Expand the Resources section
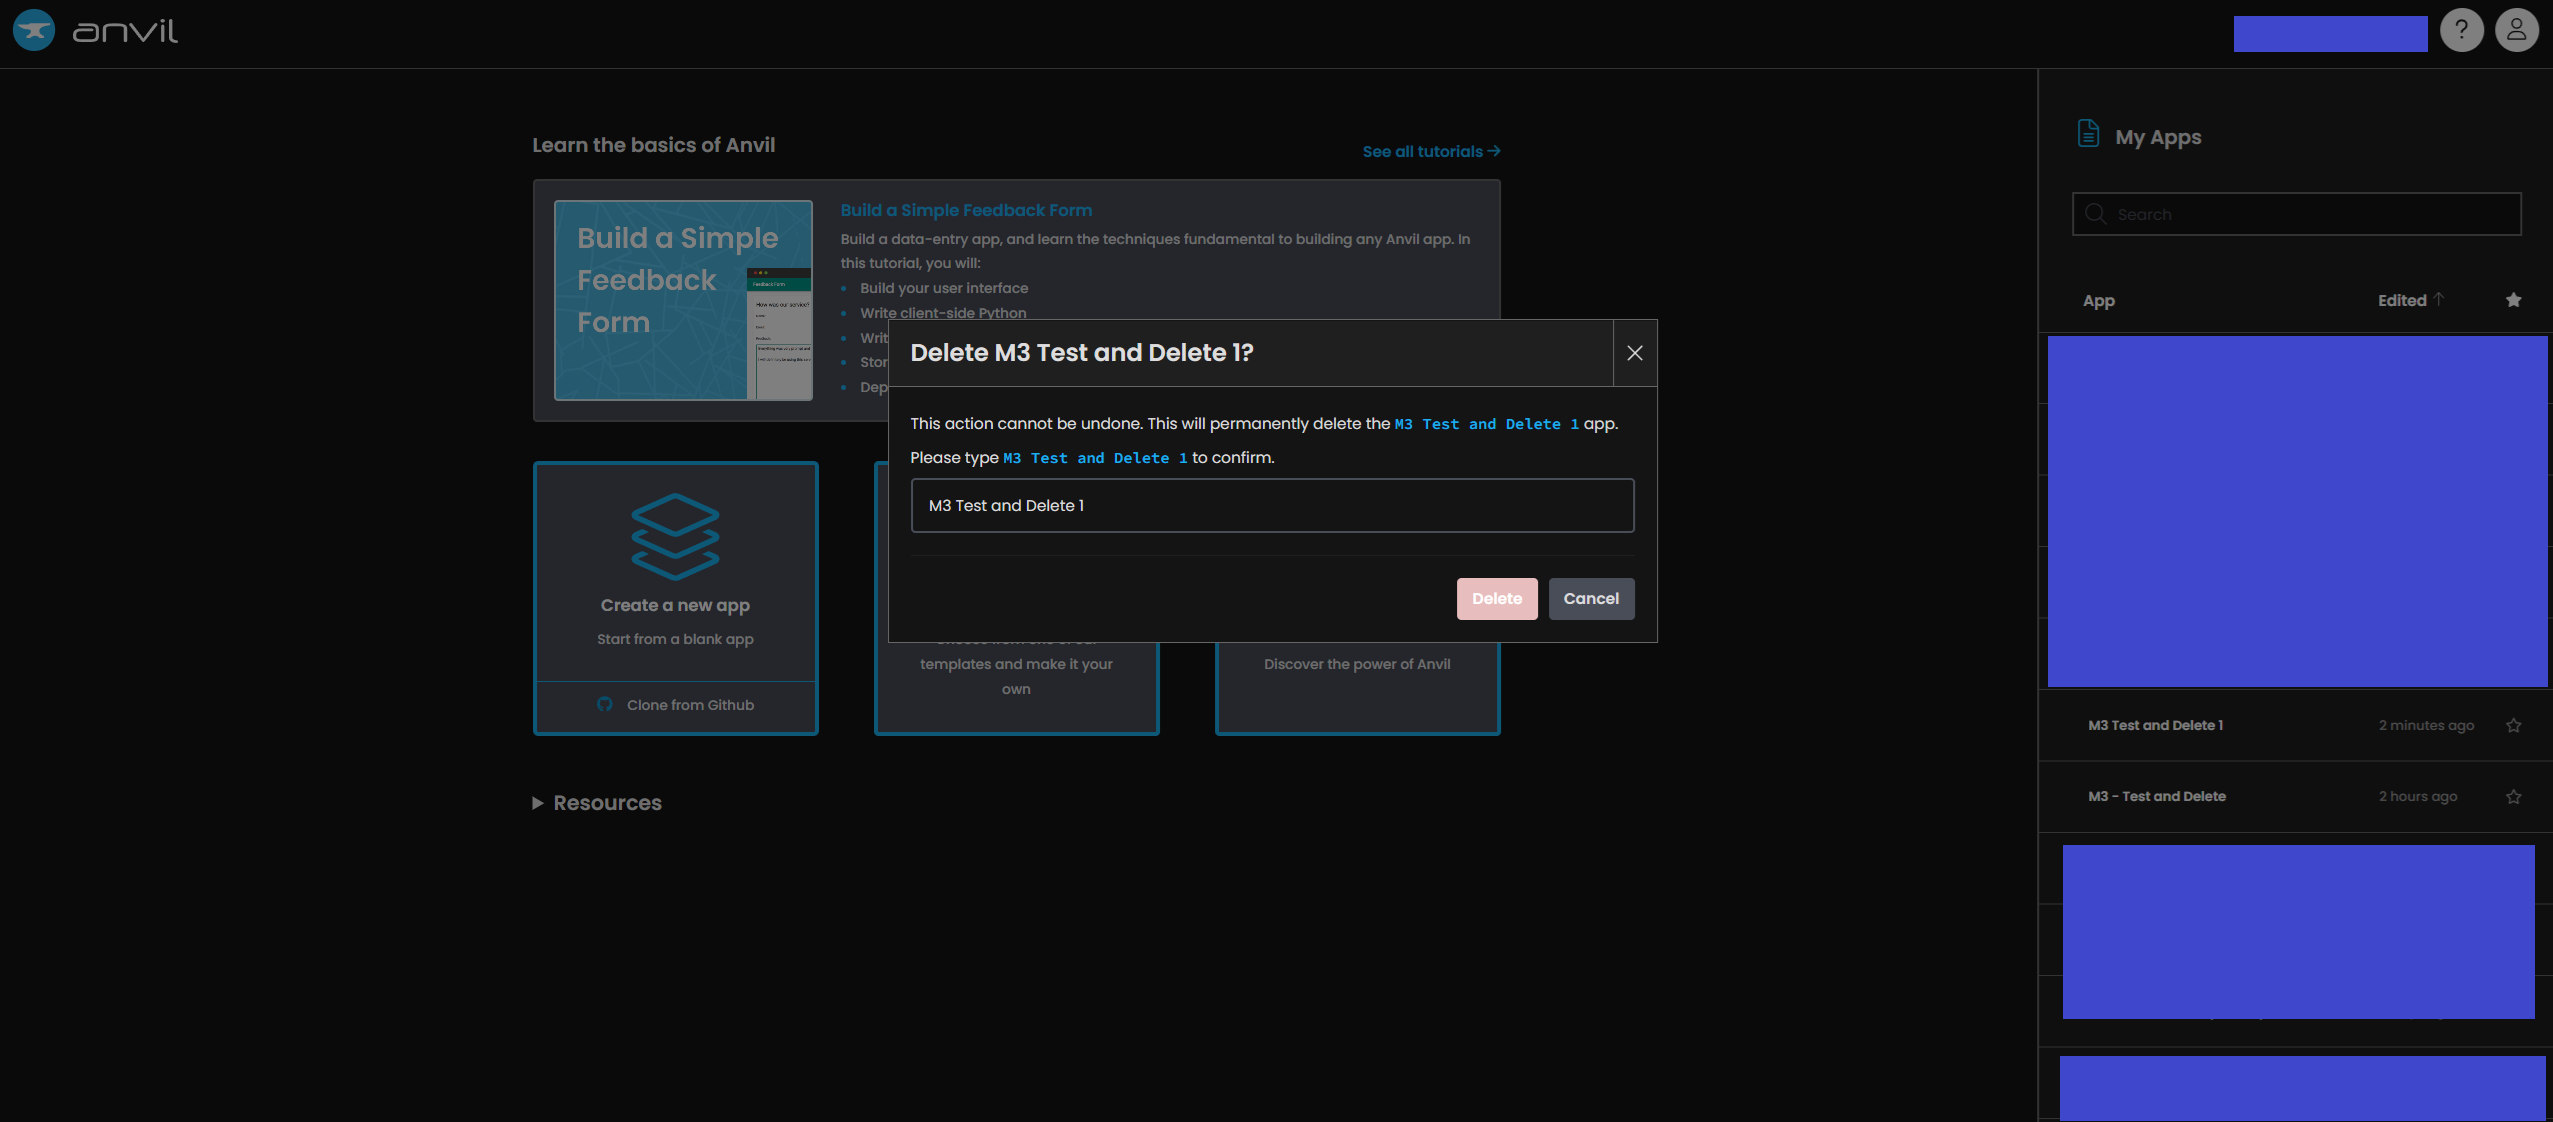Image resolution: width=2553 pixels, height=1122 pixels. 597,803
